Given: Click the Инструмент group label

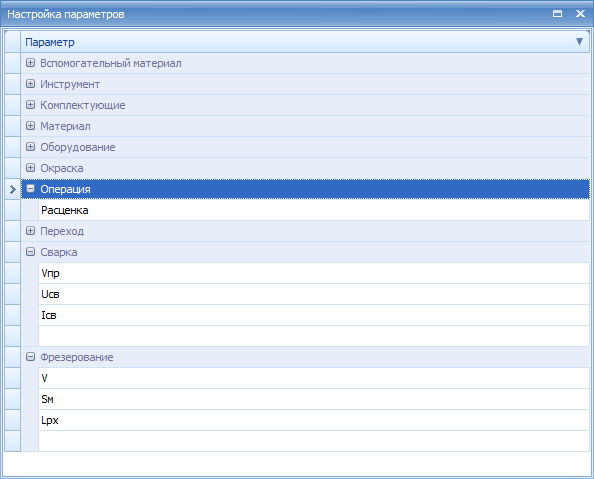Looking at the screenshot, I should click(70, 84).
